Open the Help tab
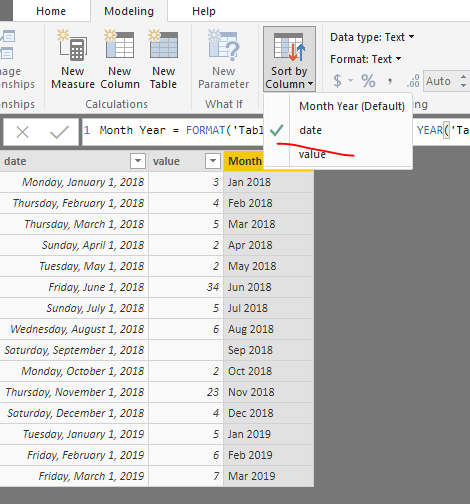Viewport: 470px width, 504px height. point(204,11)
